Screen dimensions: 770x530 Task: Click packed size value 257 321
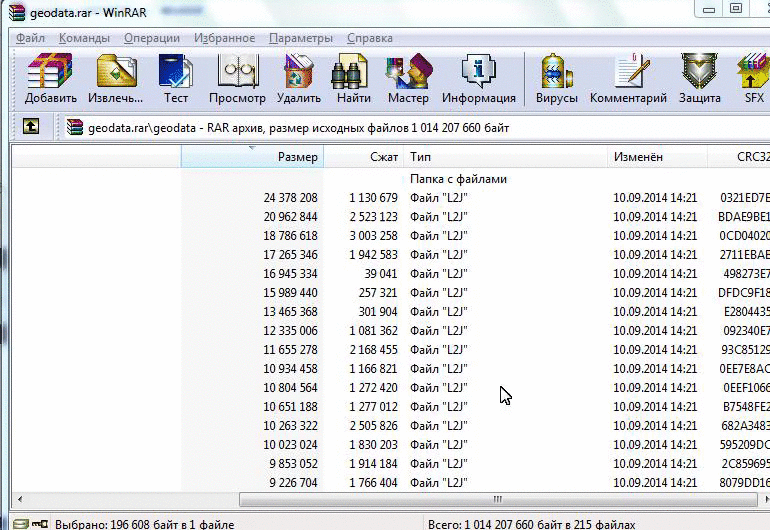pyautogui.click(x=378, y=293)
